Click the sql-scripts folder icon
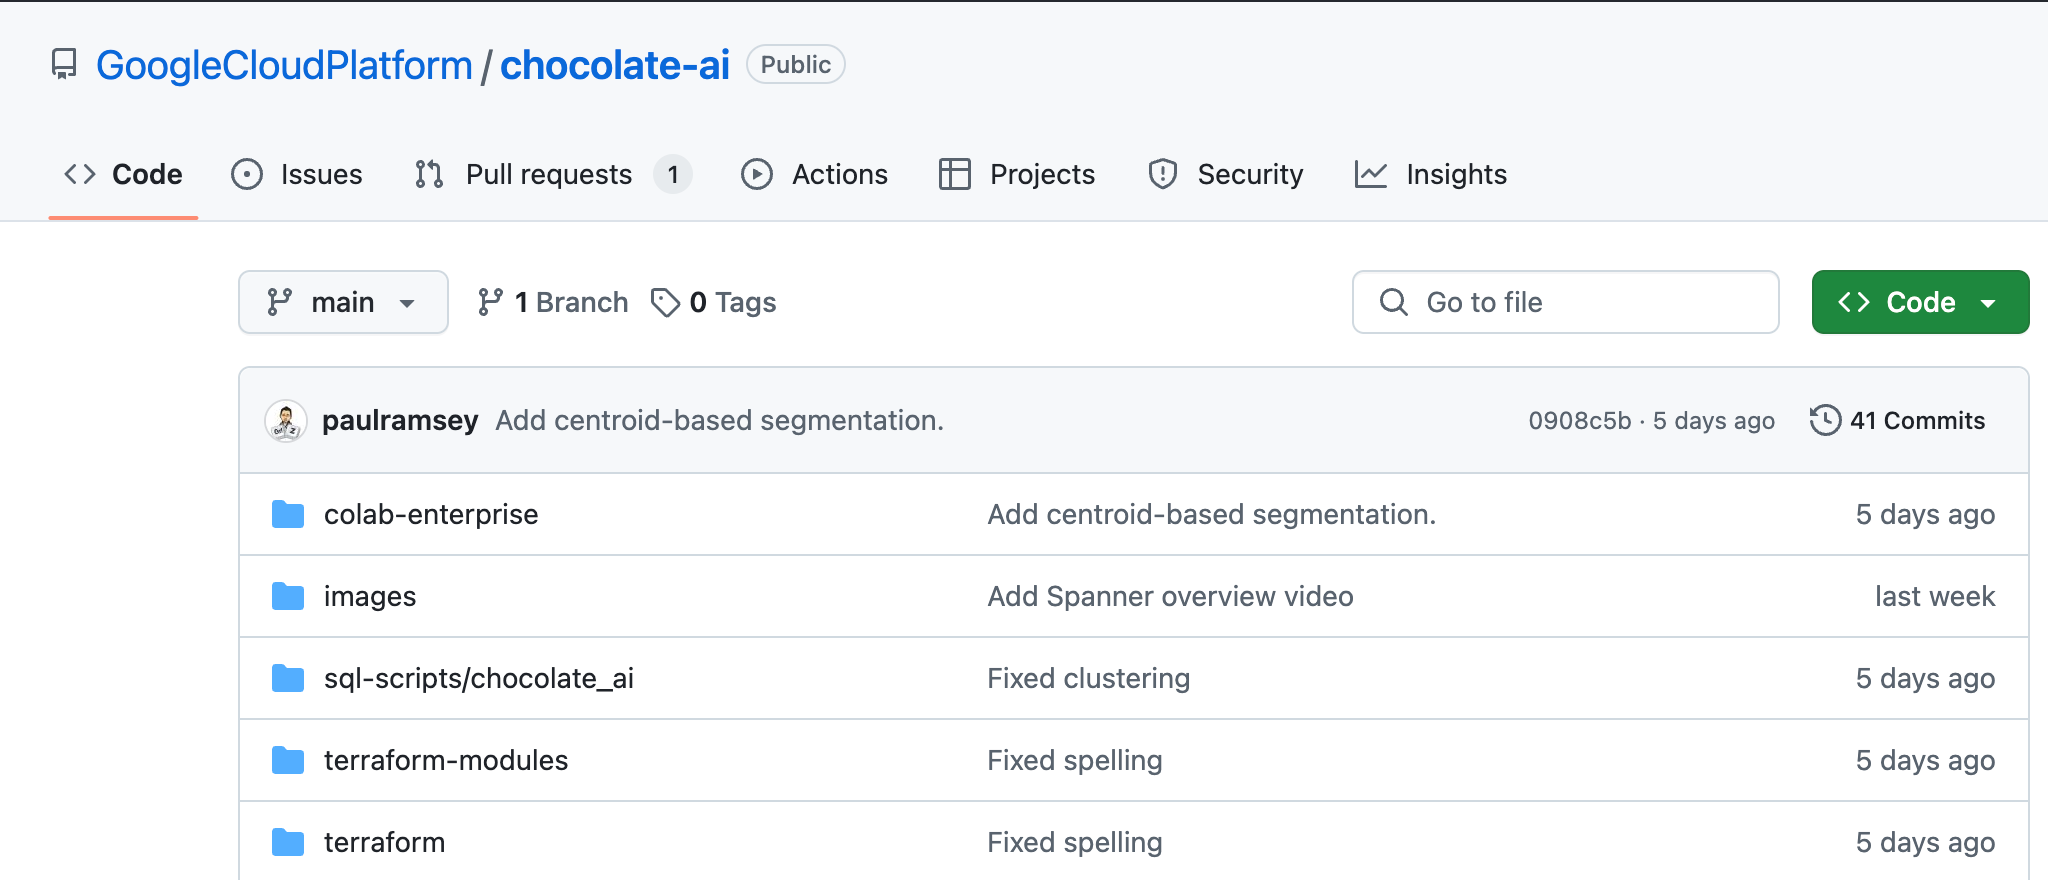Image resolution: width=2048 pixels, height=880 pixels. pos(288,678)
